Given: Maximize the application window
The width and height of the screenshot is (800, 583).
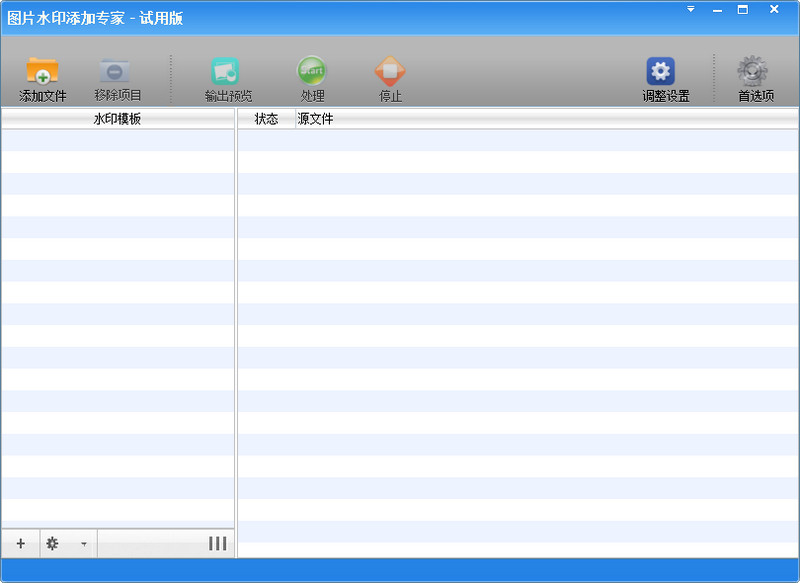Looking at the screenshot, I should pos(743,9).
